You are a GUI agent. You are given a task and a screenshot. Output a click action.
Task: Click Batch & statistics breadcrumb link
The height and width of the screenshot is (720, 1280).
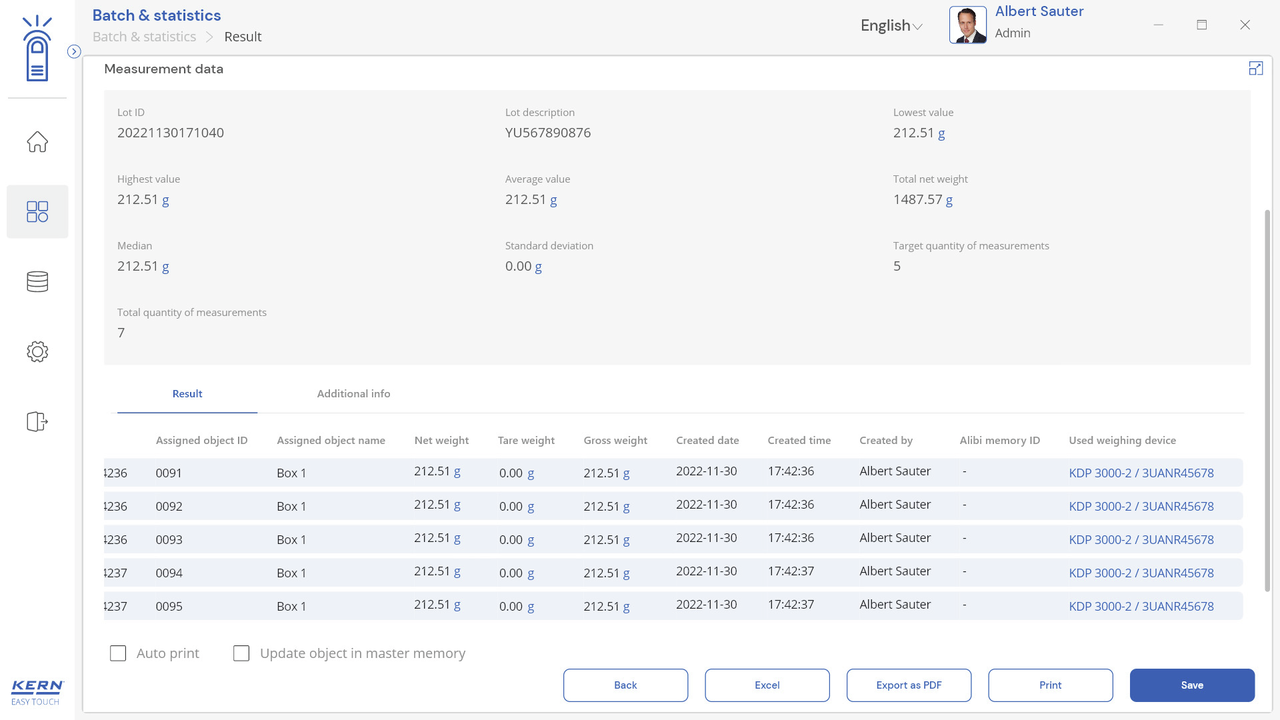coord(144,37)
